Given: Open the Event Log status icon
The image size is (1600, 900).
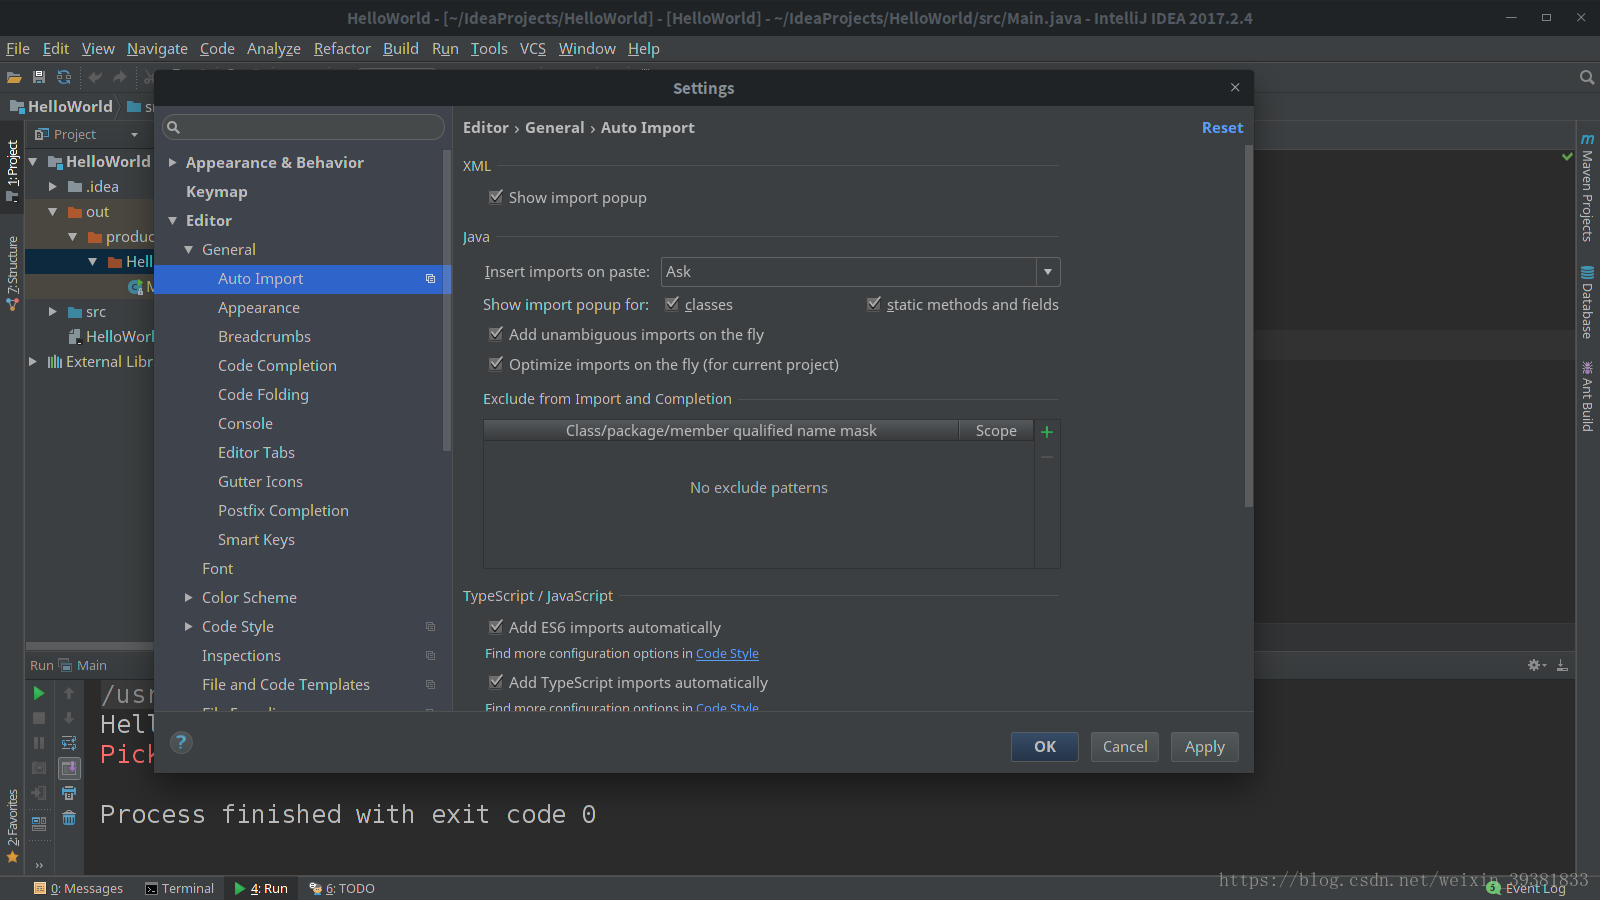Looking at the screenshot, I should coord(1527,888).
